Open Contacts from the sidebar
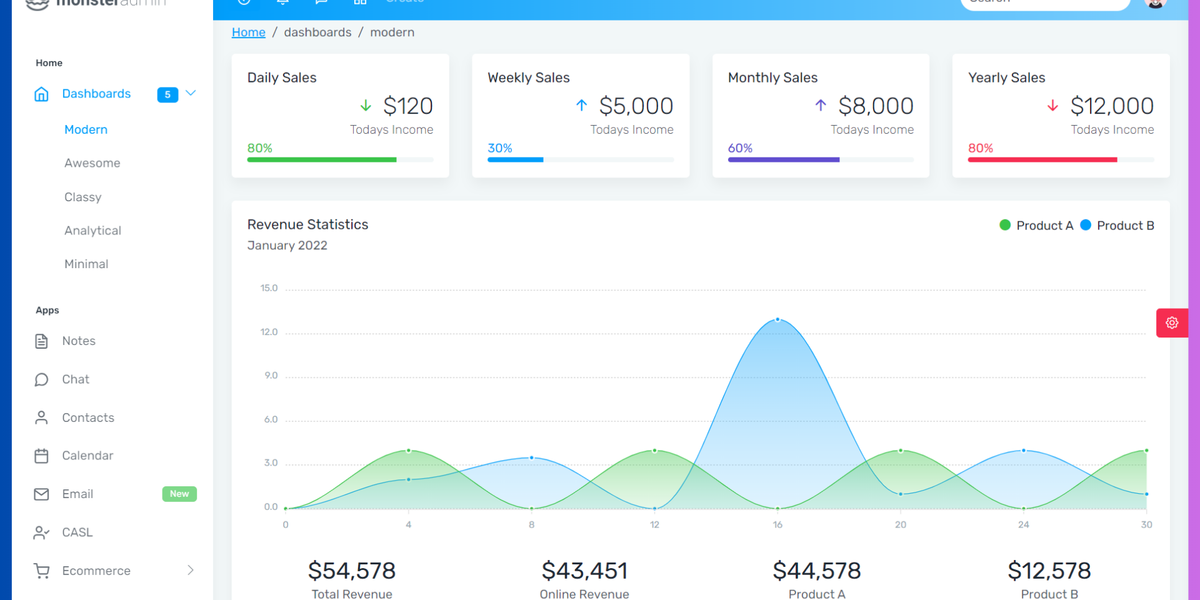This screenshot has width=1200, height=600. click(x=88, y=417)
